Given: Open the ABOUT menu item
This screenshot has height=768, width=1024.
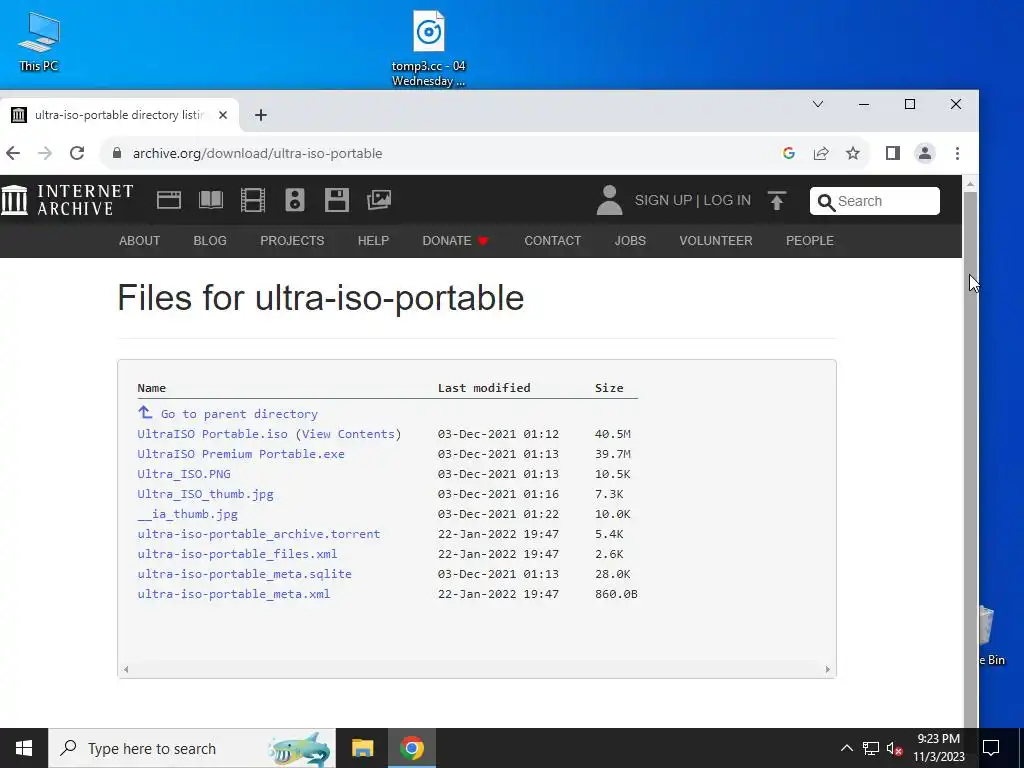Looking at the screenshot, I should pyautogui.click(x=139, y=240).
